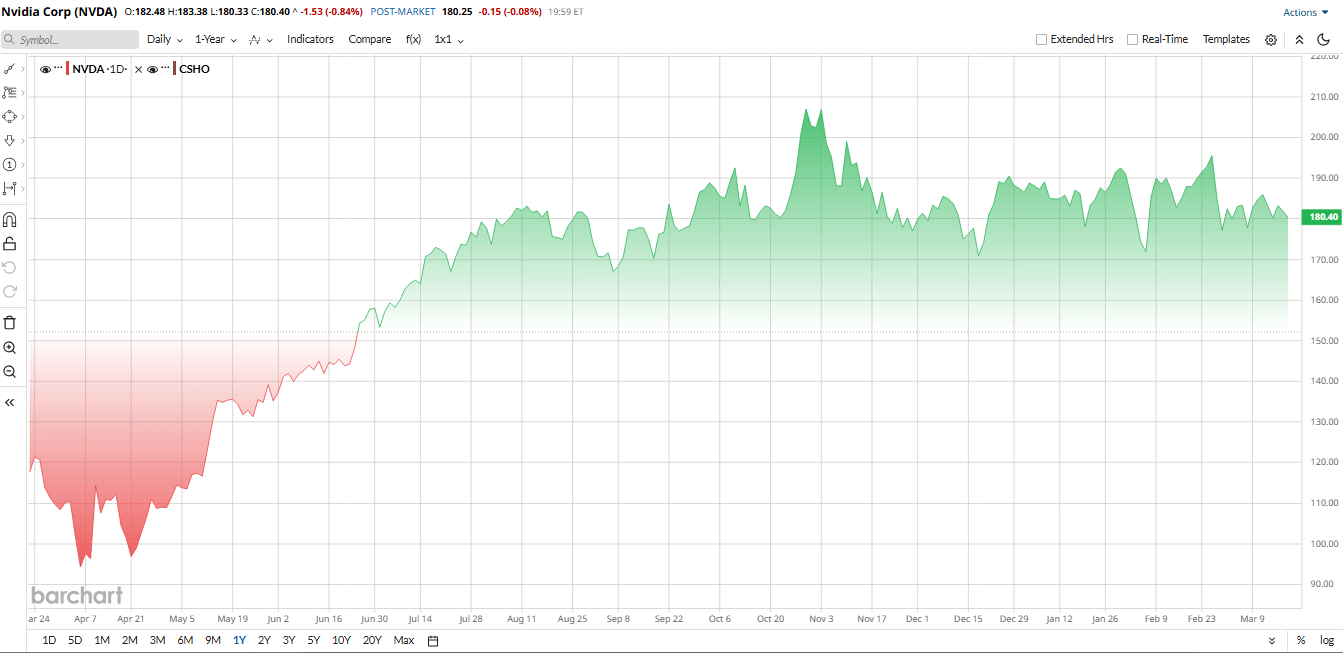Select the 2Y time range
The width and height of the screenshot is (1343, 653).
(x=264, y=640)
